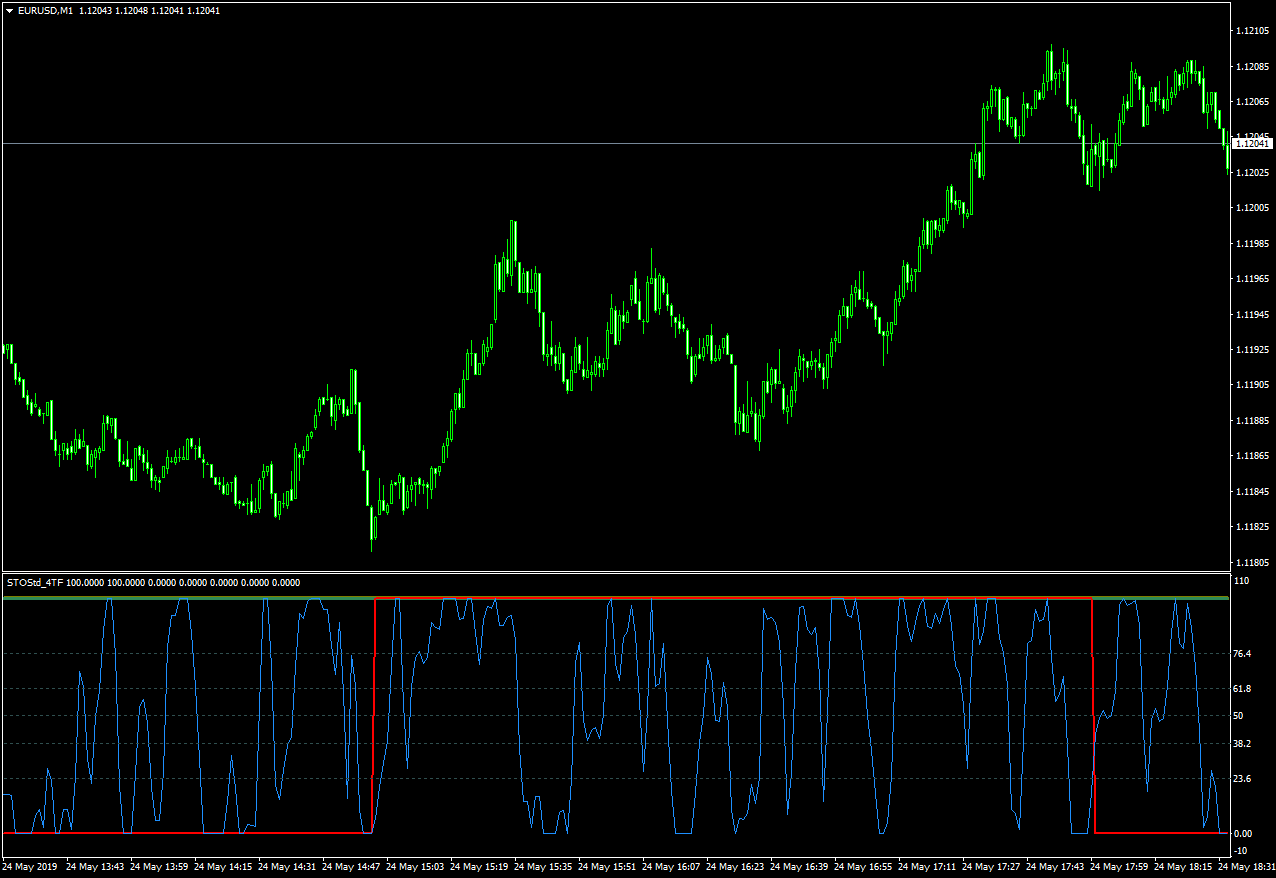Click the 1.12005 price on the scale

1252,208
